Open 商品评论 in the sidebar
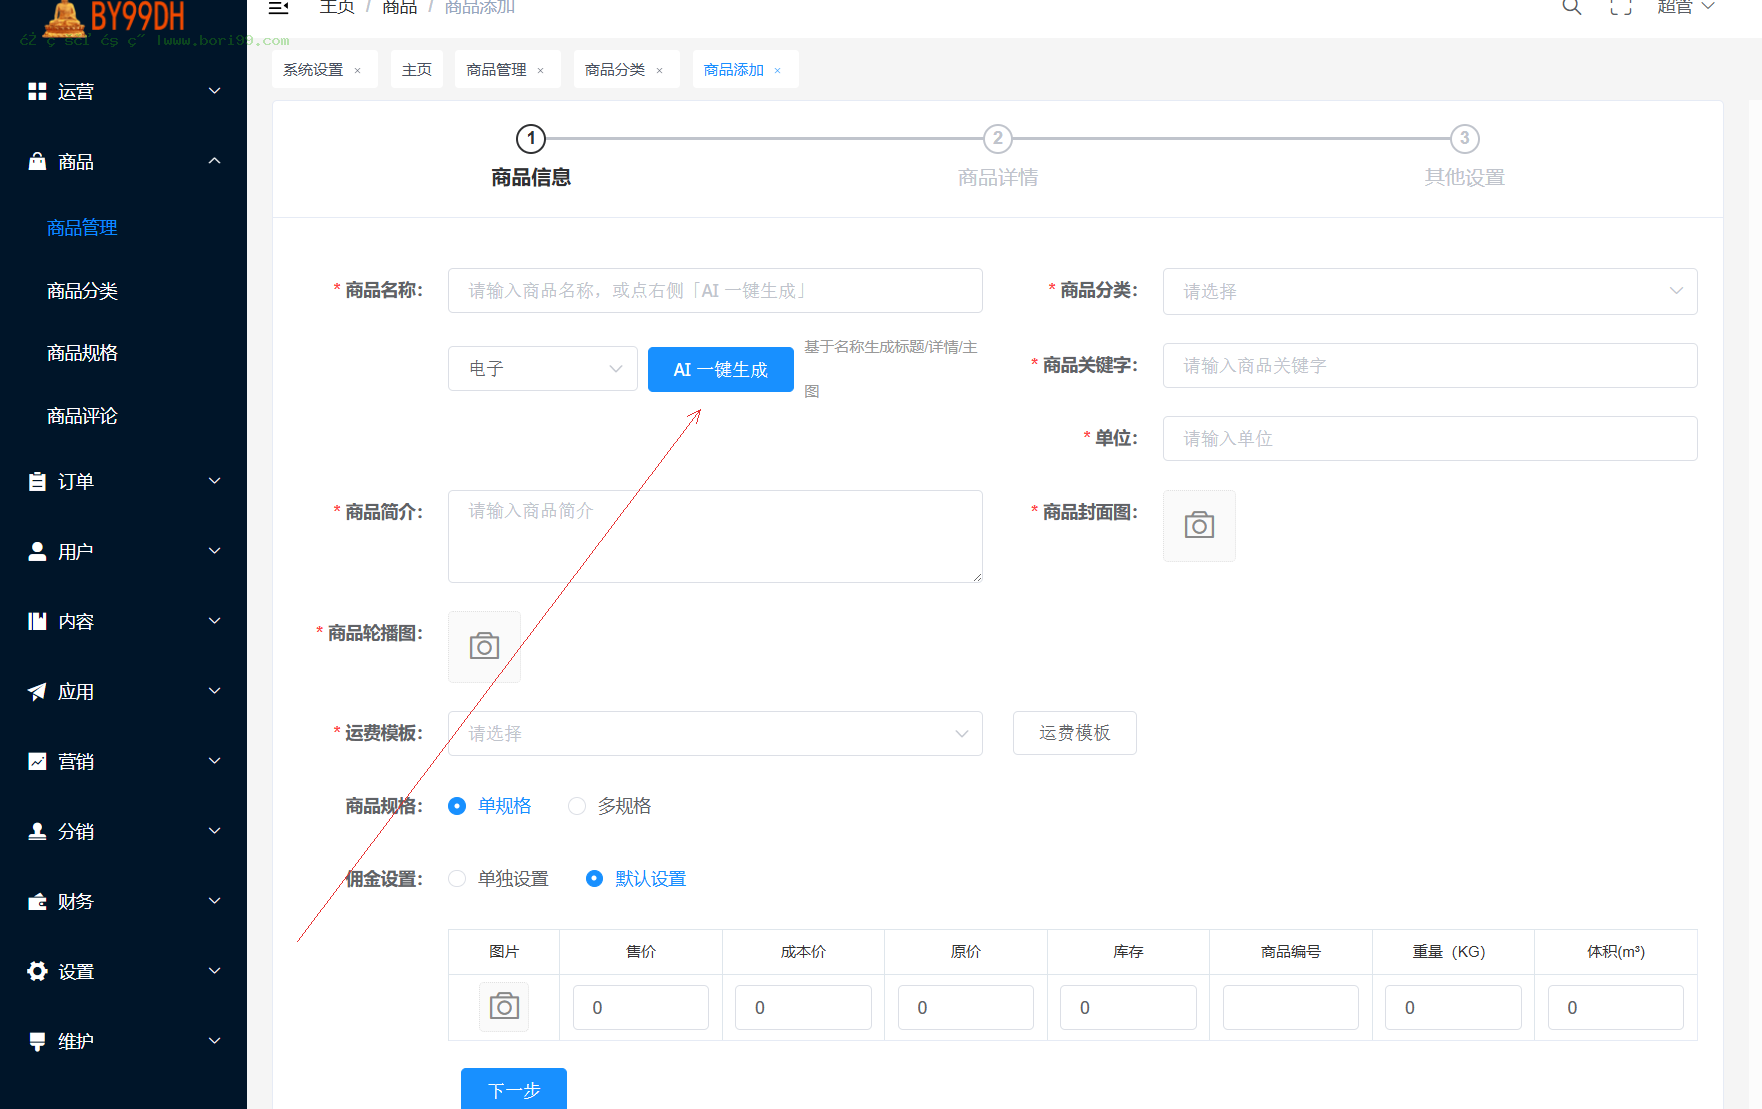Viewport: 1762px width, 1109px height. [x=82, y=416]
